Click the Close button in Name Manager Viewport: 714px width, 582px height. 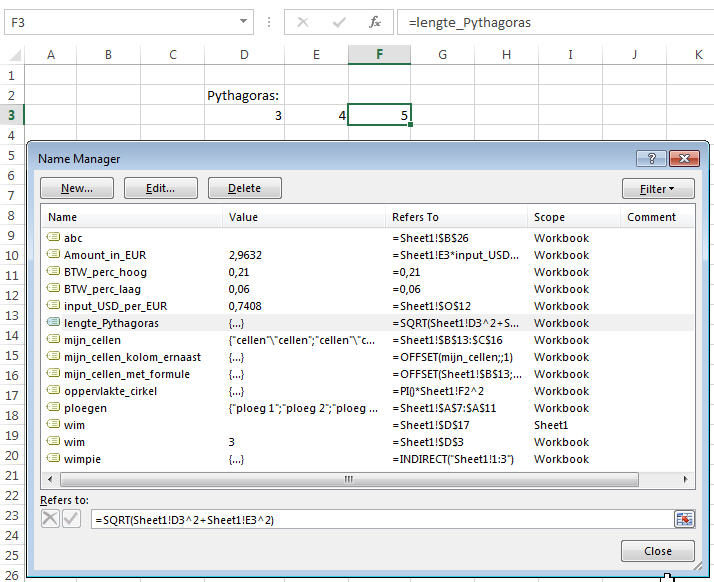(x=658, y=551)
